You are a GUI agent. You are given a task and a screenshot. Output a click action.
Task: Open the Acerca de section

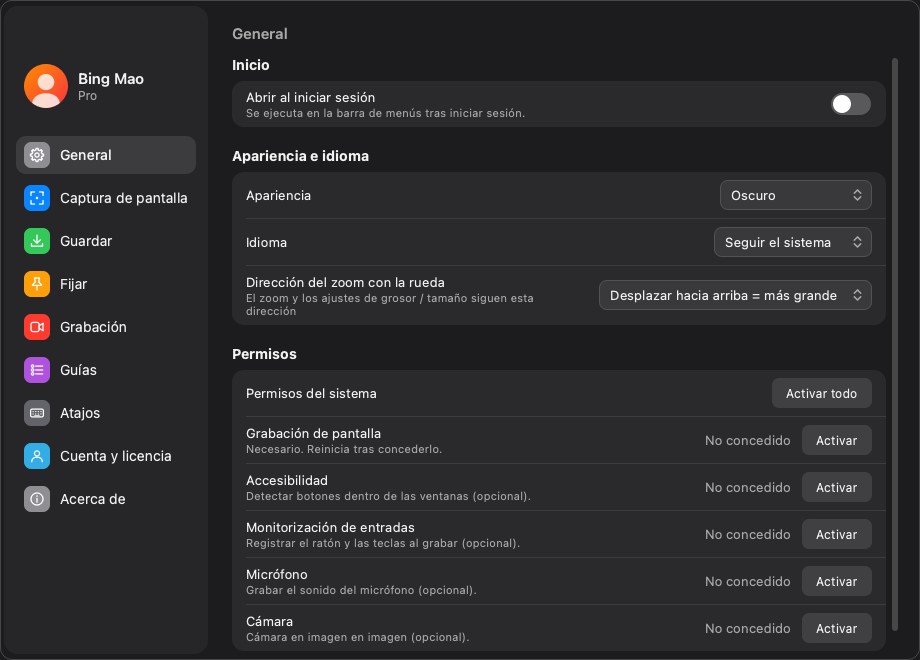(106, 499)
